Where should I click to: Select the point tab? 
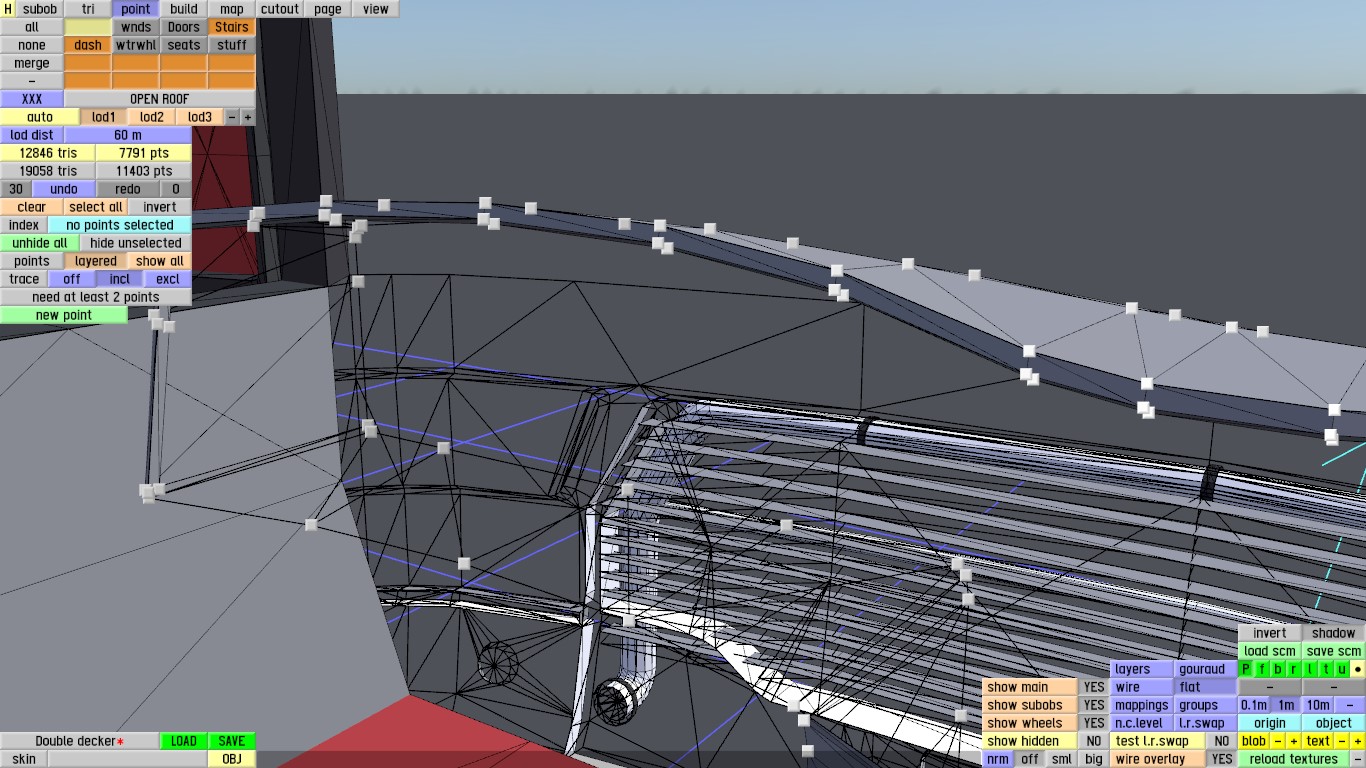point(136,9)
